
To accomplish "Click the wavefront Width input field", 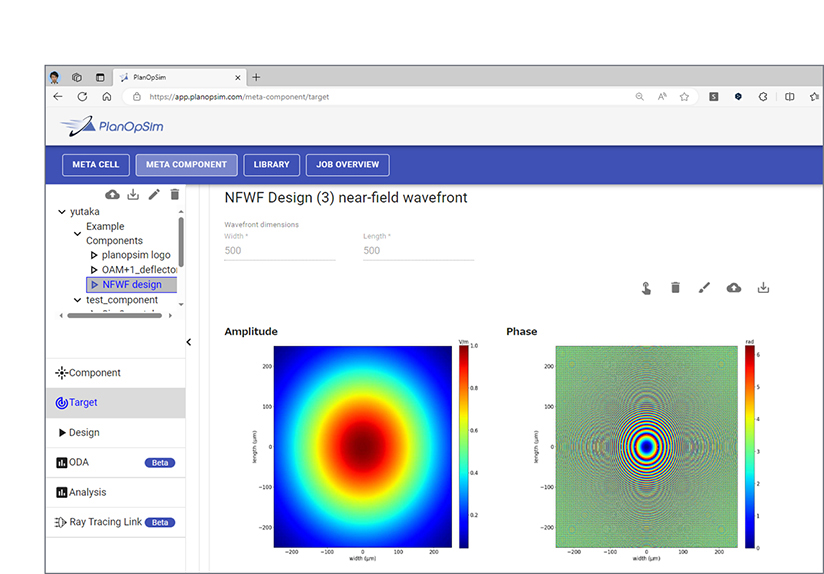I will (280, 251).
